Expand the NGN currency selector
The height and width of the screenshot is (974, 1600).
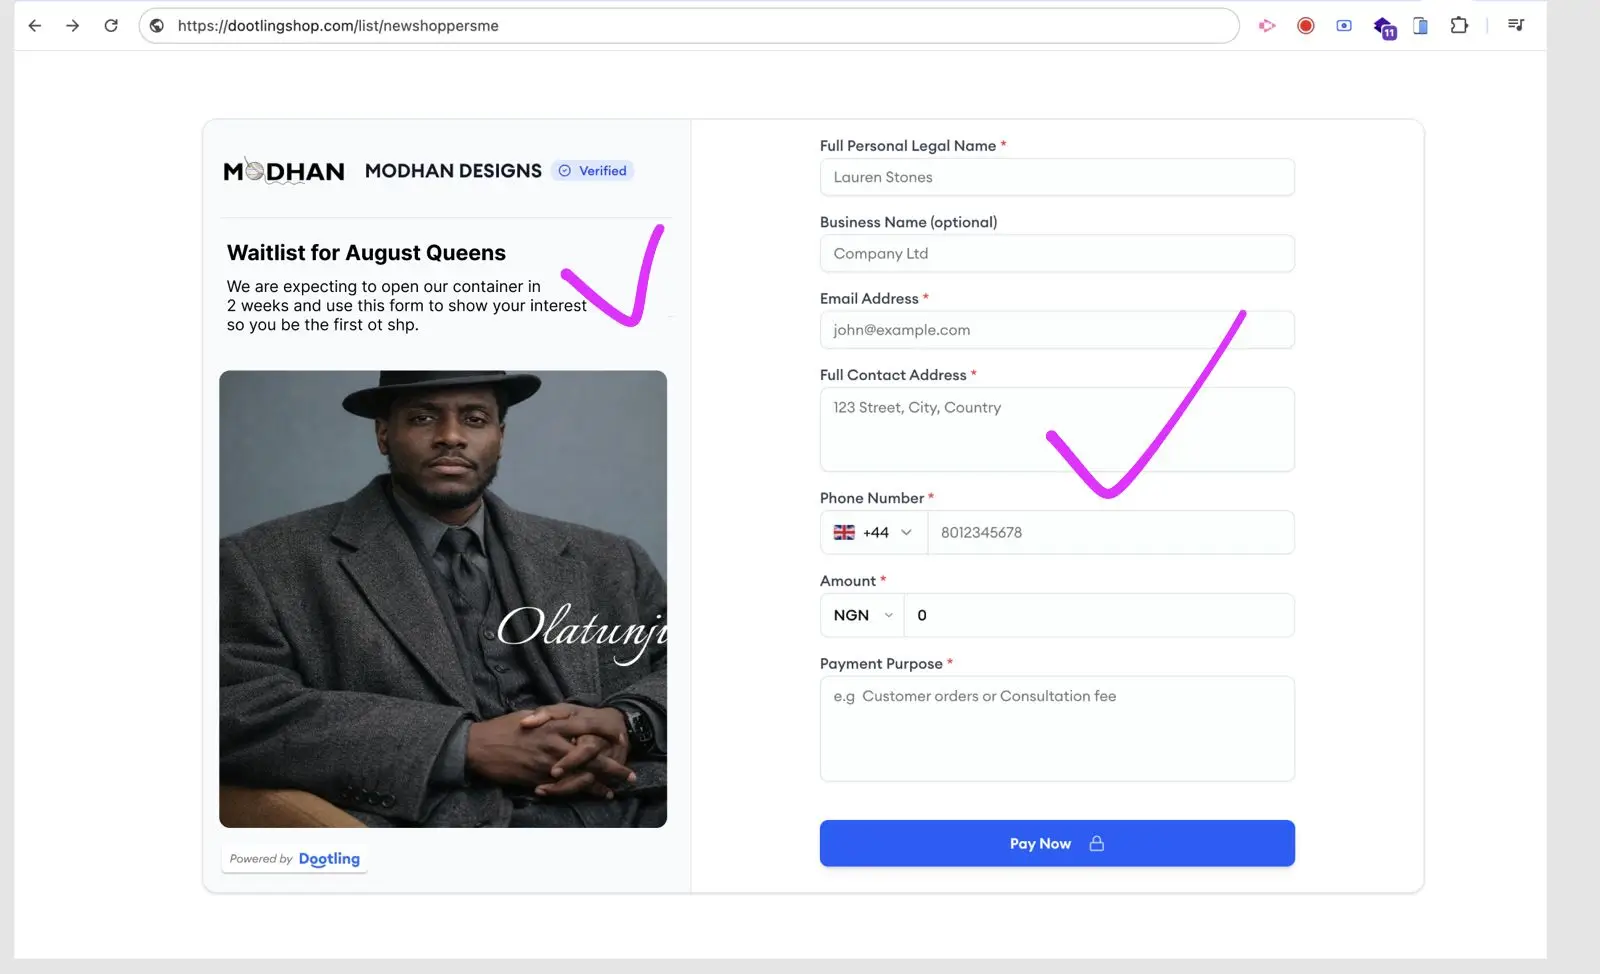coord(862,616)
